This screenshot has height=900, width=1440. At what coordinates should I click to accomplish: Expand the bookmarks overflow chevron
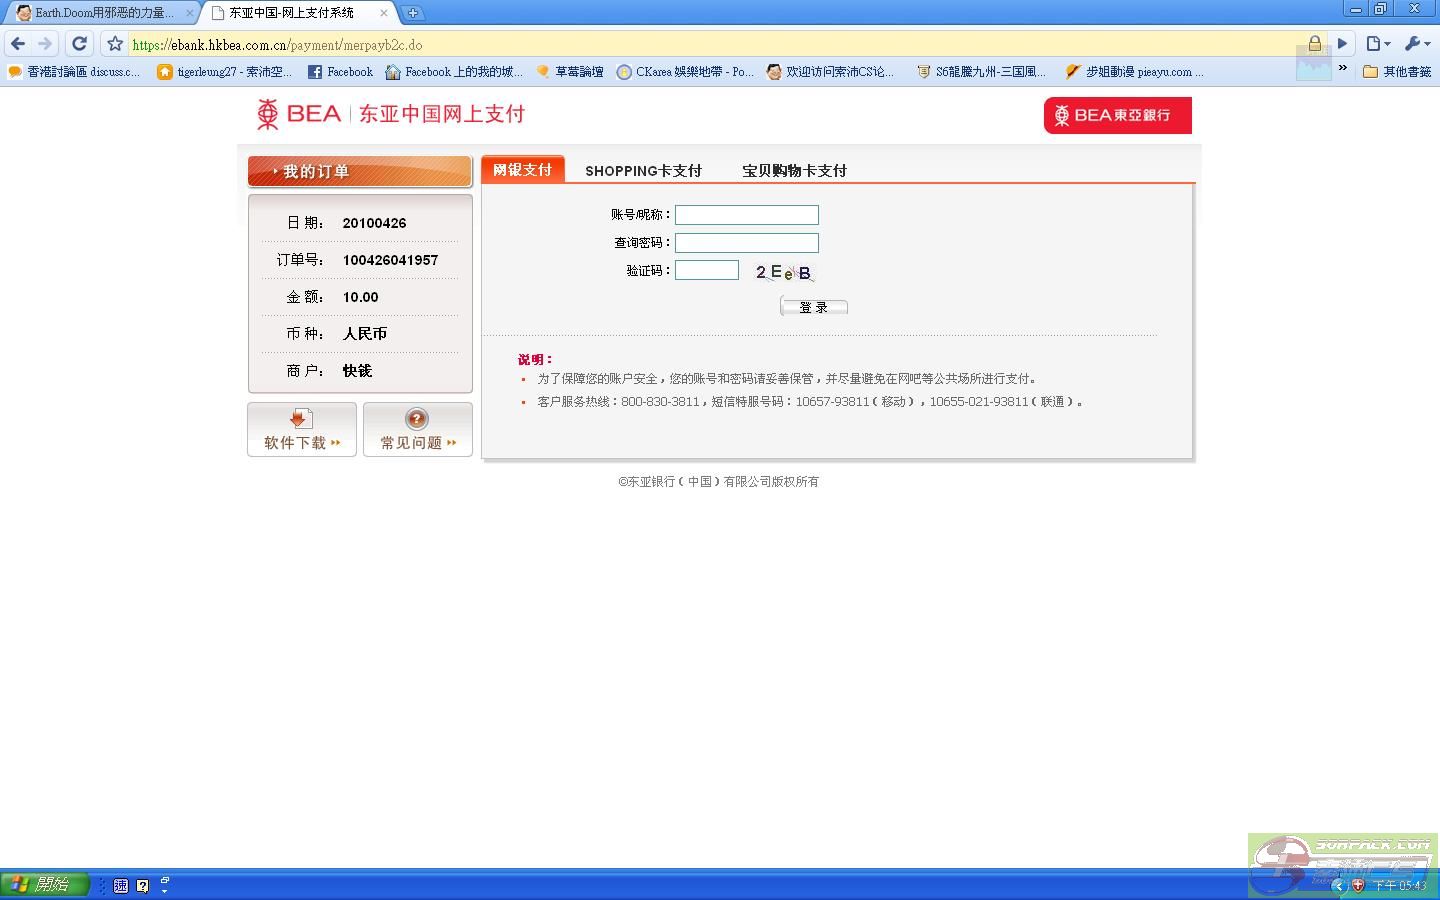1342,70
